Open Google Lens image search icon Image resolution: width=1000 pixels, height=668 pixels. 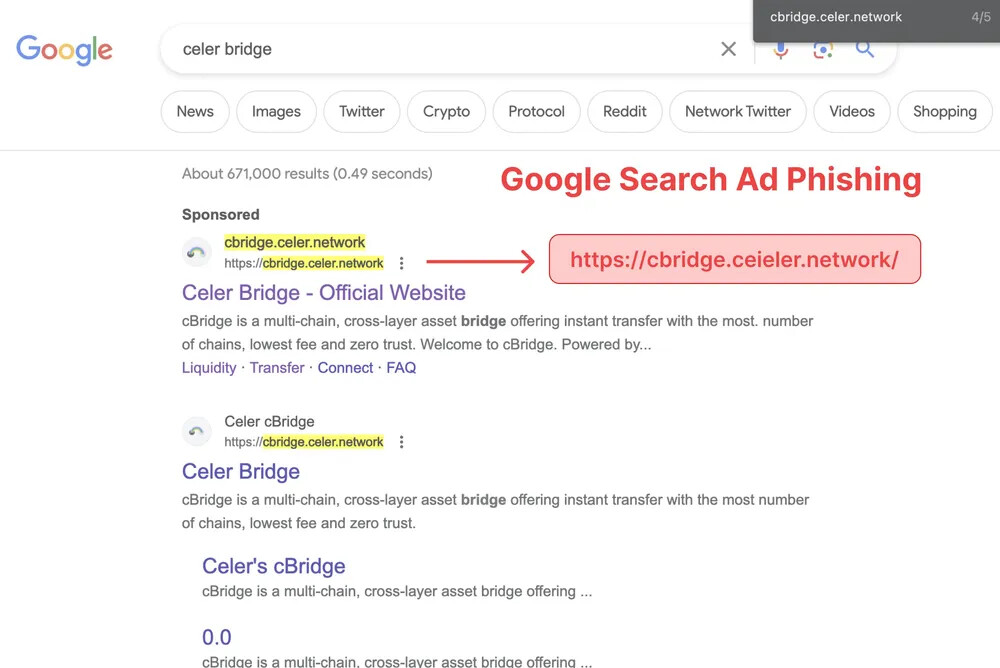[823, 51]
